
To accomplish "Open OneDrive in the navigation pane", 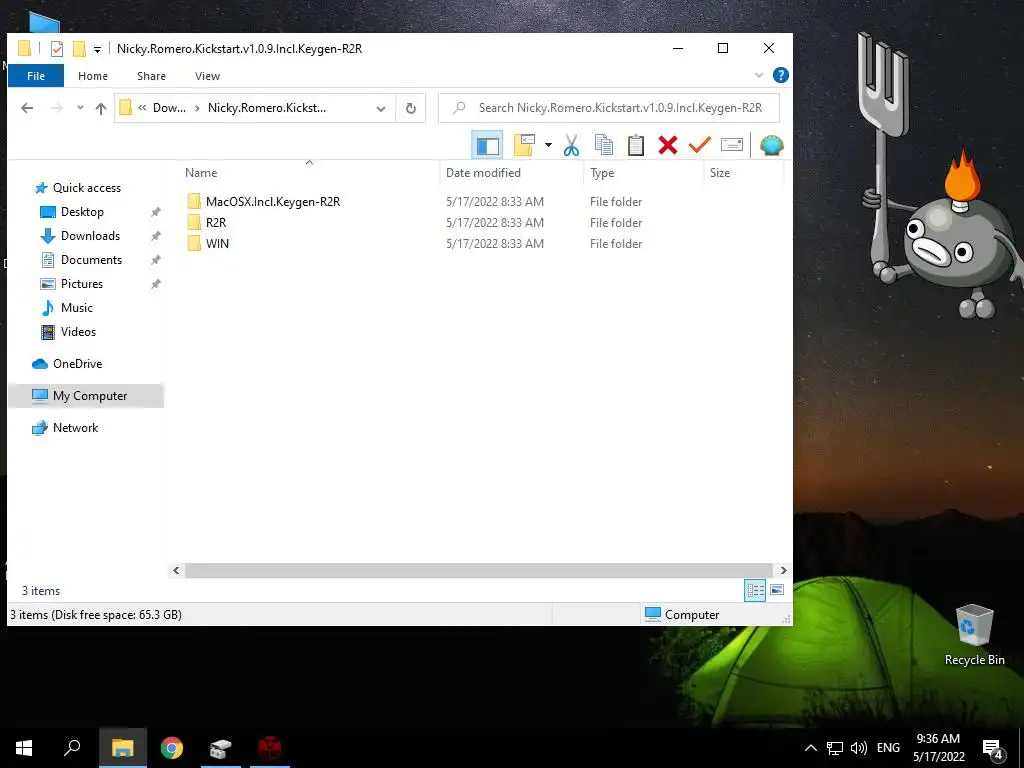I will tap(77, 364).
